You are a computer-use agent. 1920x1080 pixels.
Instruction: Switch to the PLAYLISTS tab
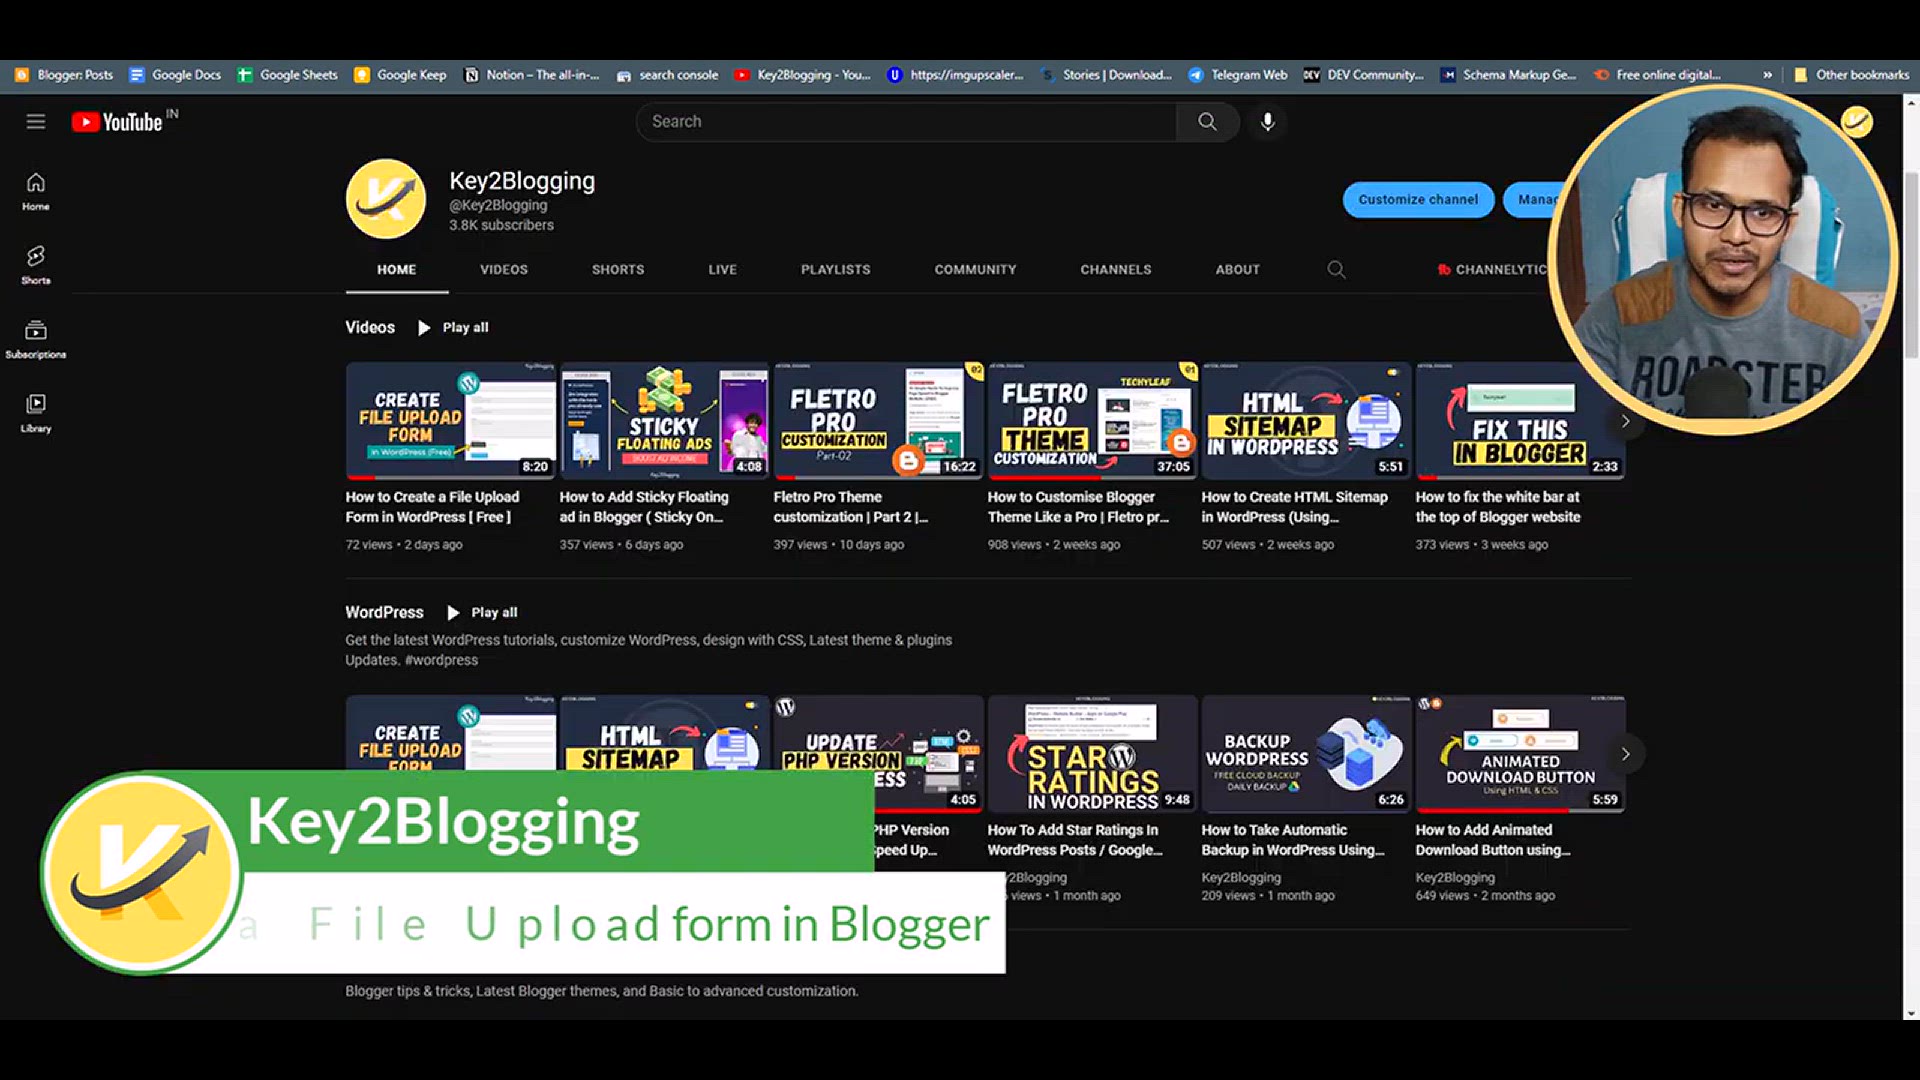[x=836, y=269]
